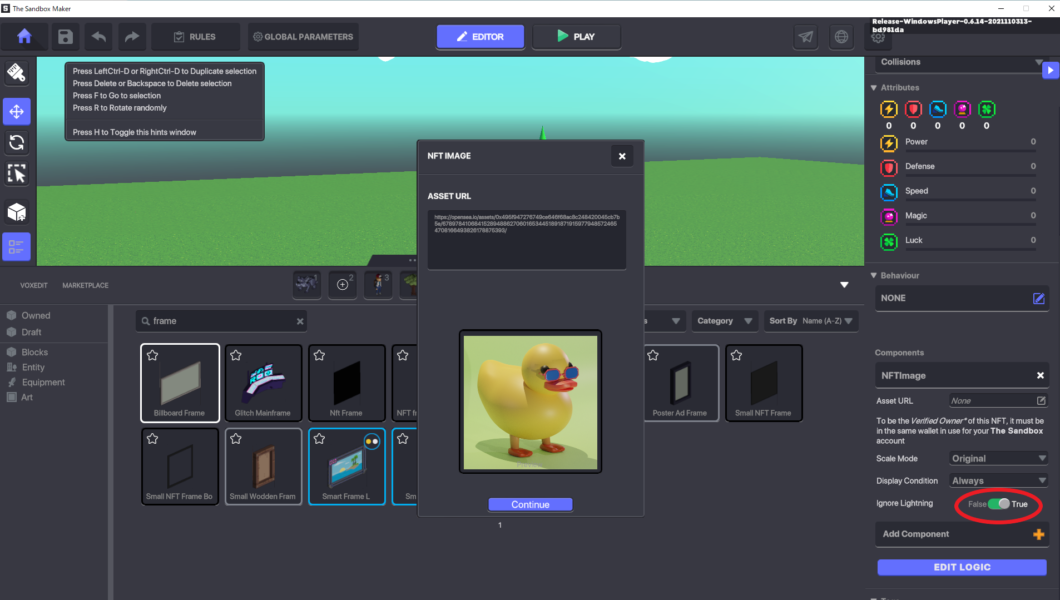The height and width of the screenshot is (600, 1060).
Task: Open the Category filter dropdown
Action: tap(724, 321)
